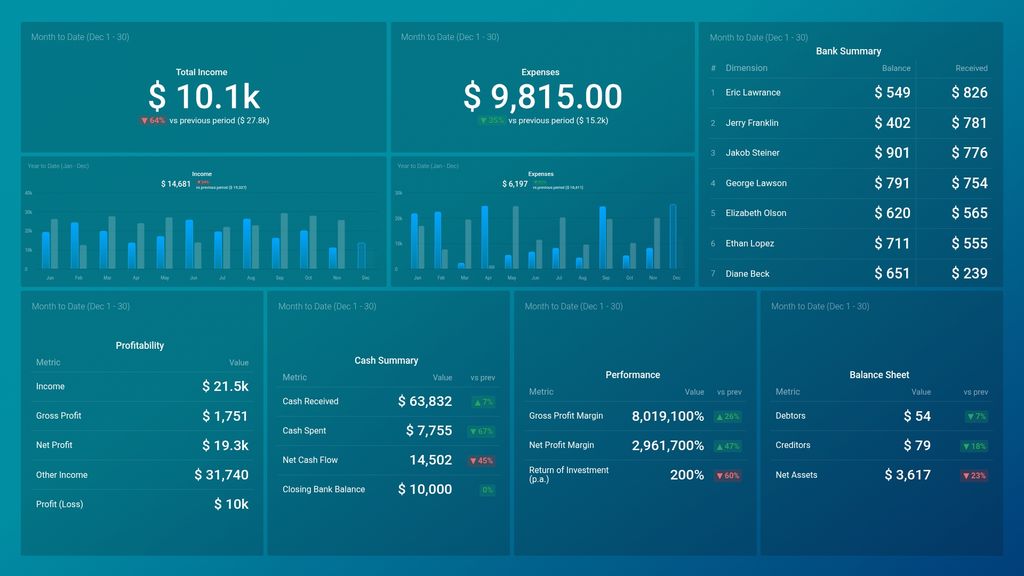Click the Expenses value $ 9,815.00
The height and width of the screenshot is (576, 1024).
542,96
